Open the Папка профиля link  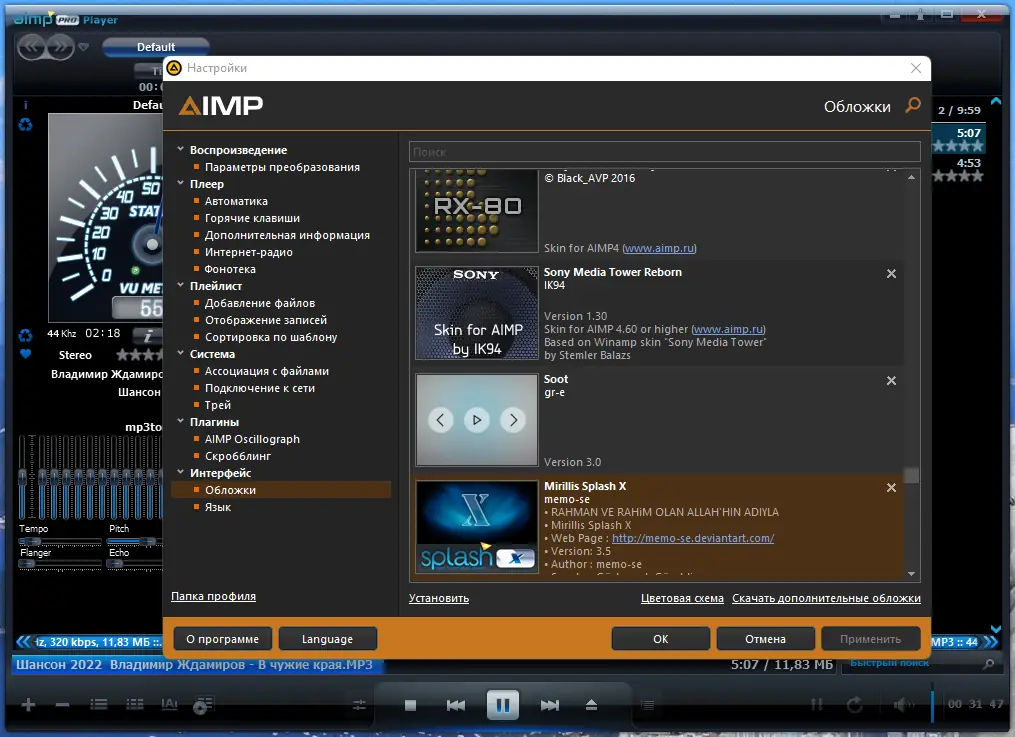coord(213,596)
